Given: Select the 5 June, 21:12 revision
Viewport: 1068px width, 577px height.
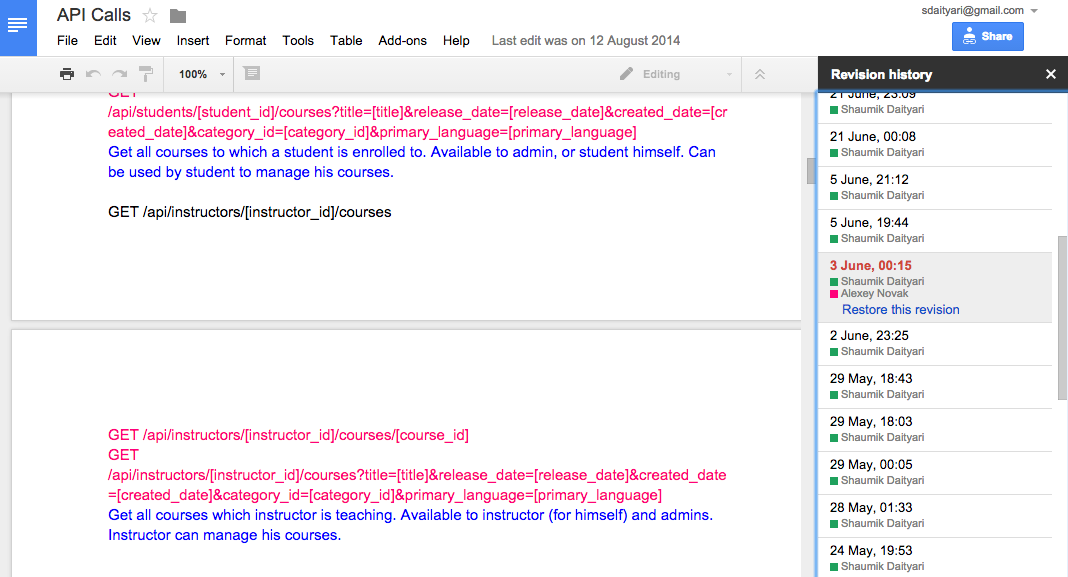Looking at the screenshot, I should point(935,187).
